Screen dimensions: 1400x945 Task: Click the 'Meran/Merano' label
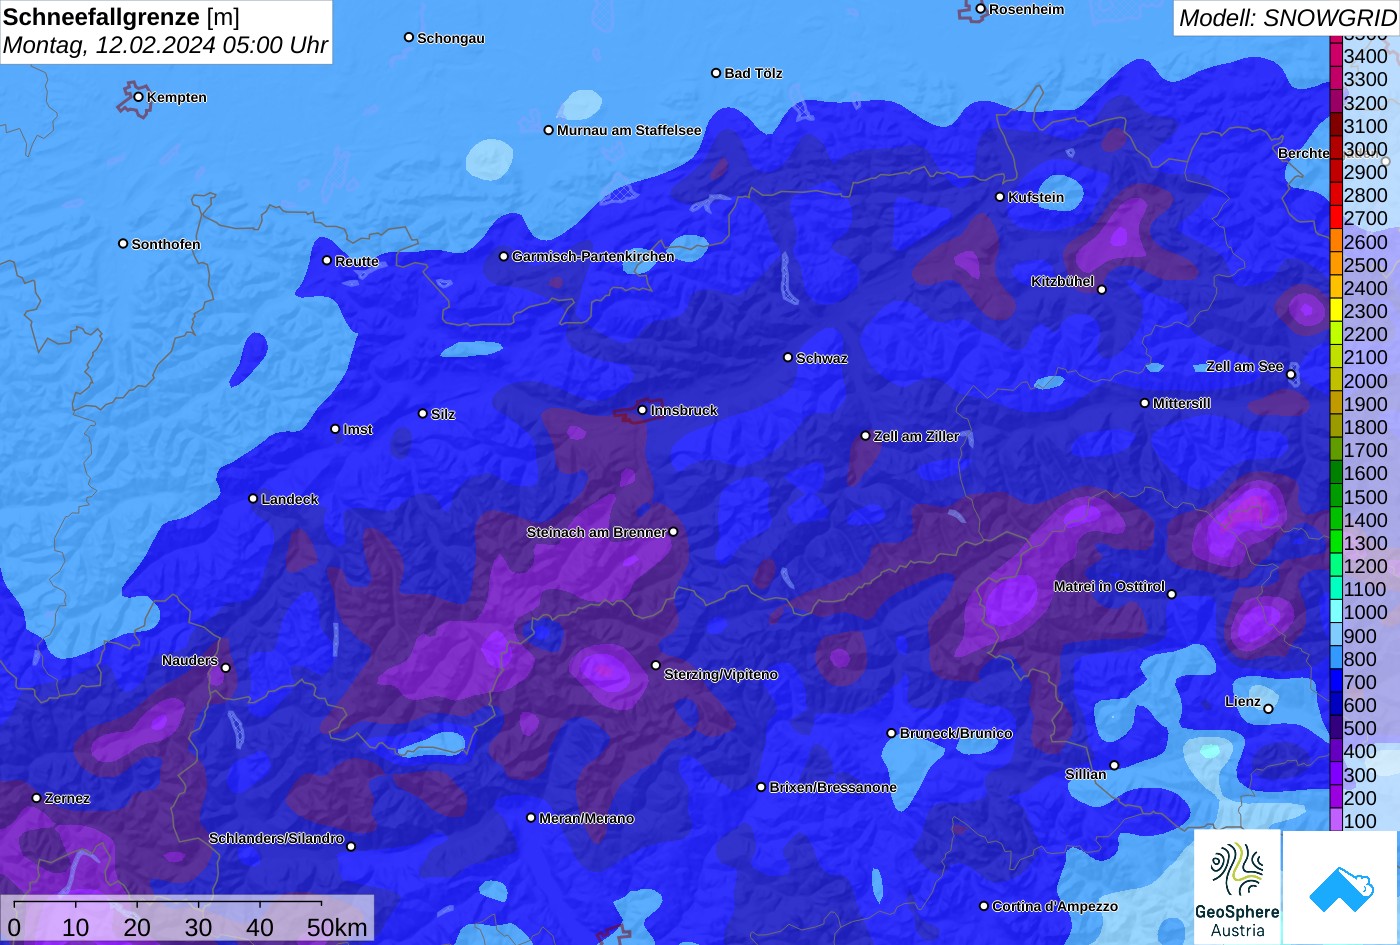(x=587, y=818)
